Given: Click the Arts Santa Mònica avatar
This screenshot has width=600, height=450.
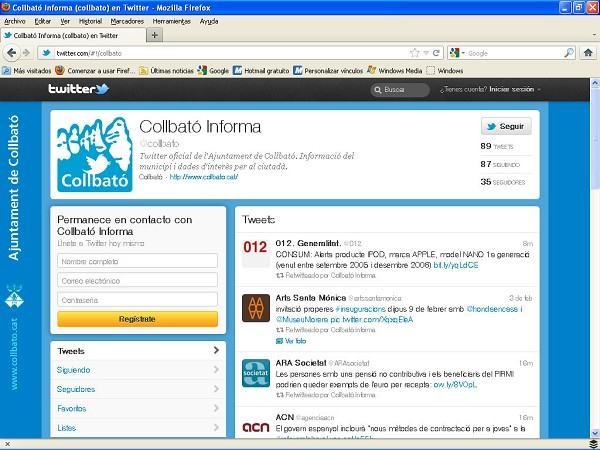Looking at the screenshot, I should pyautogui.click(x=256, y=308).
